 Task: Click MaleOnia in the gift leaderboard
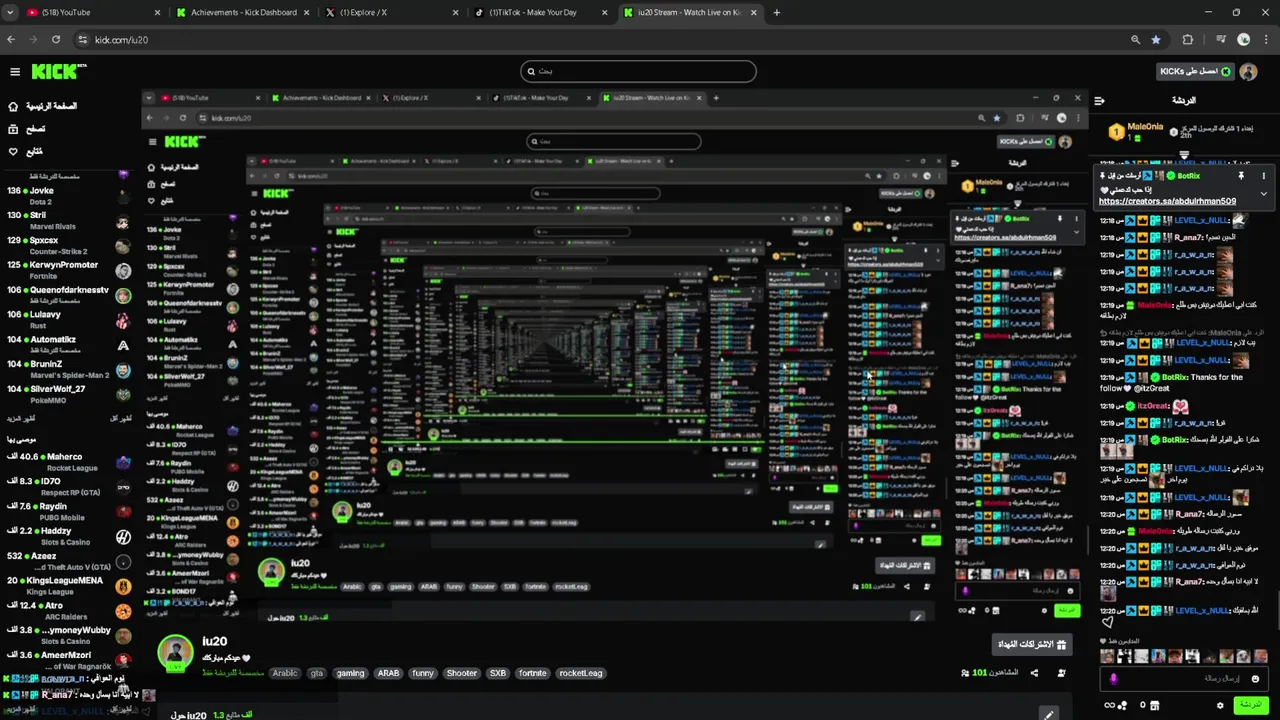(1145, 126)
